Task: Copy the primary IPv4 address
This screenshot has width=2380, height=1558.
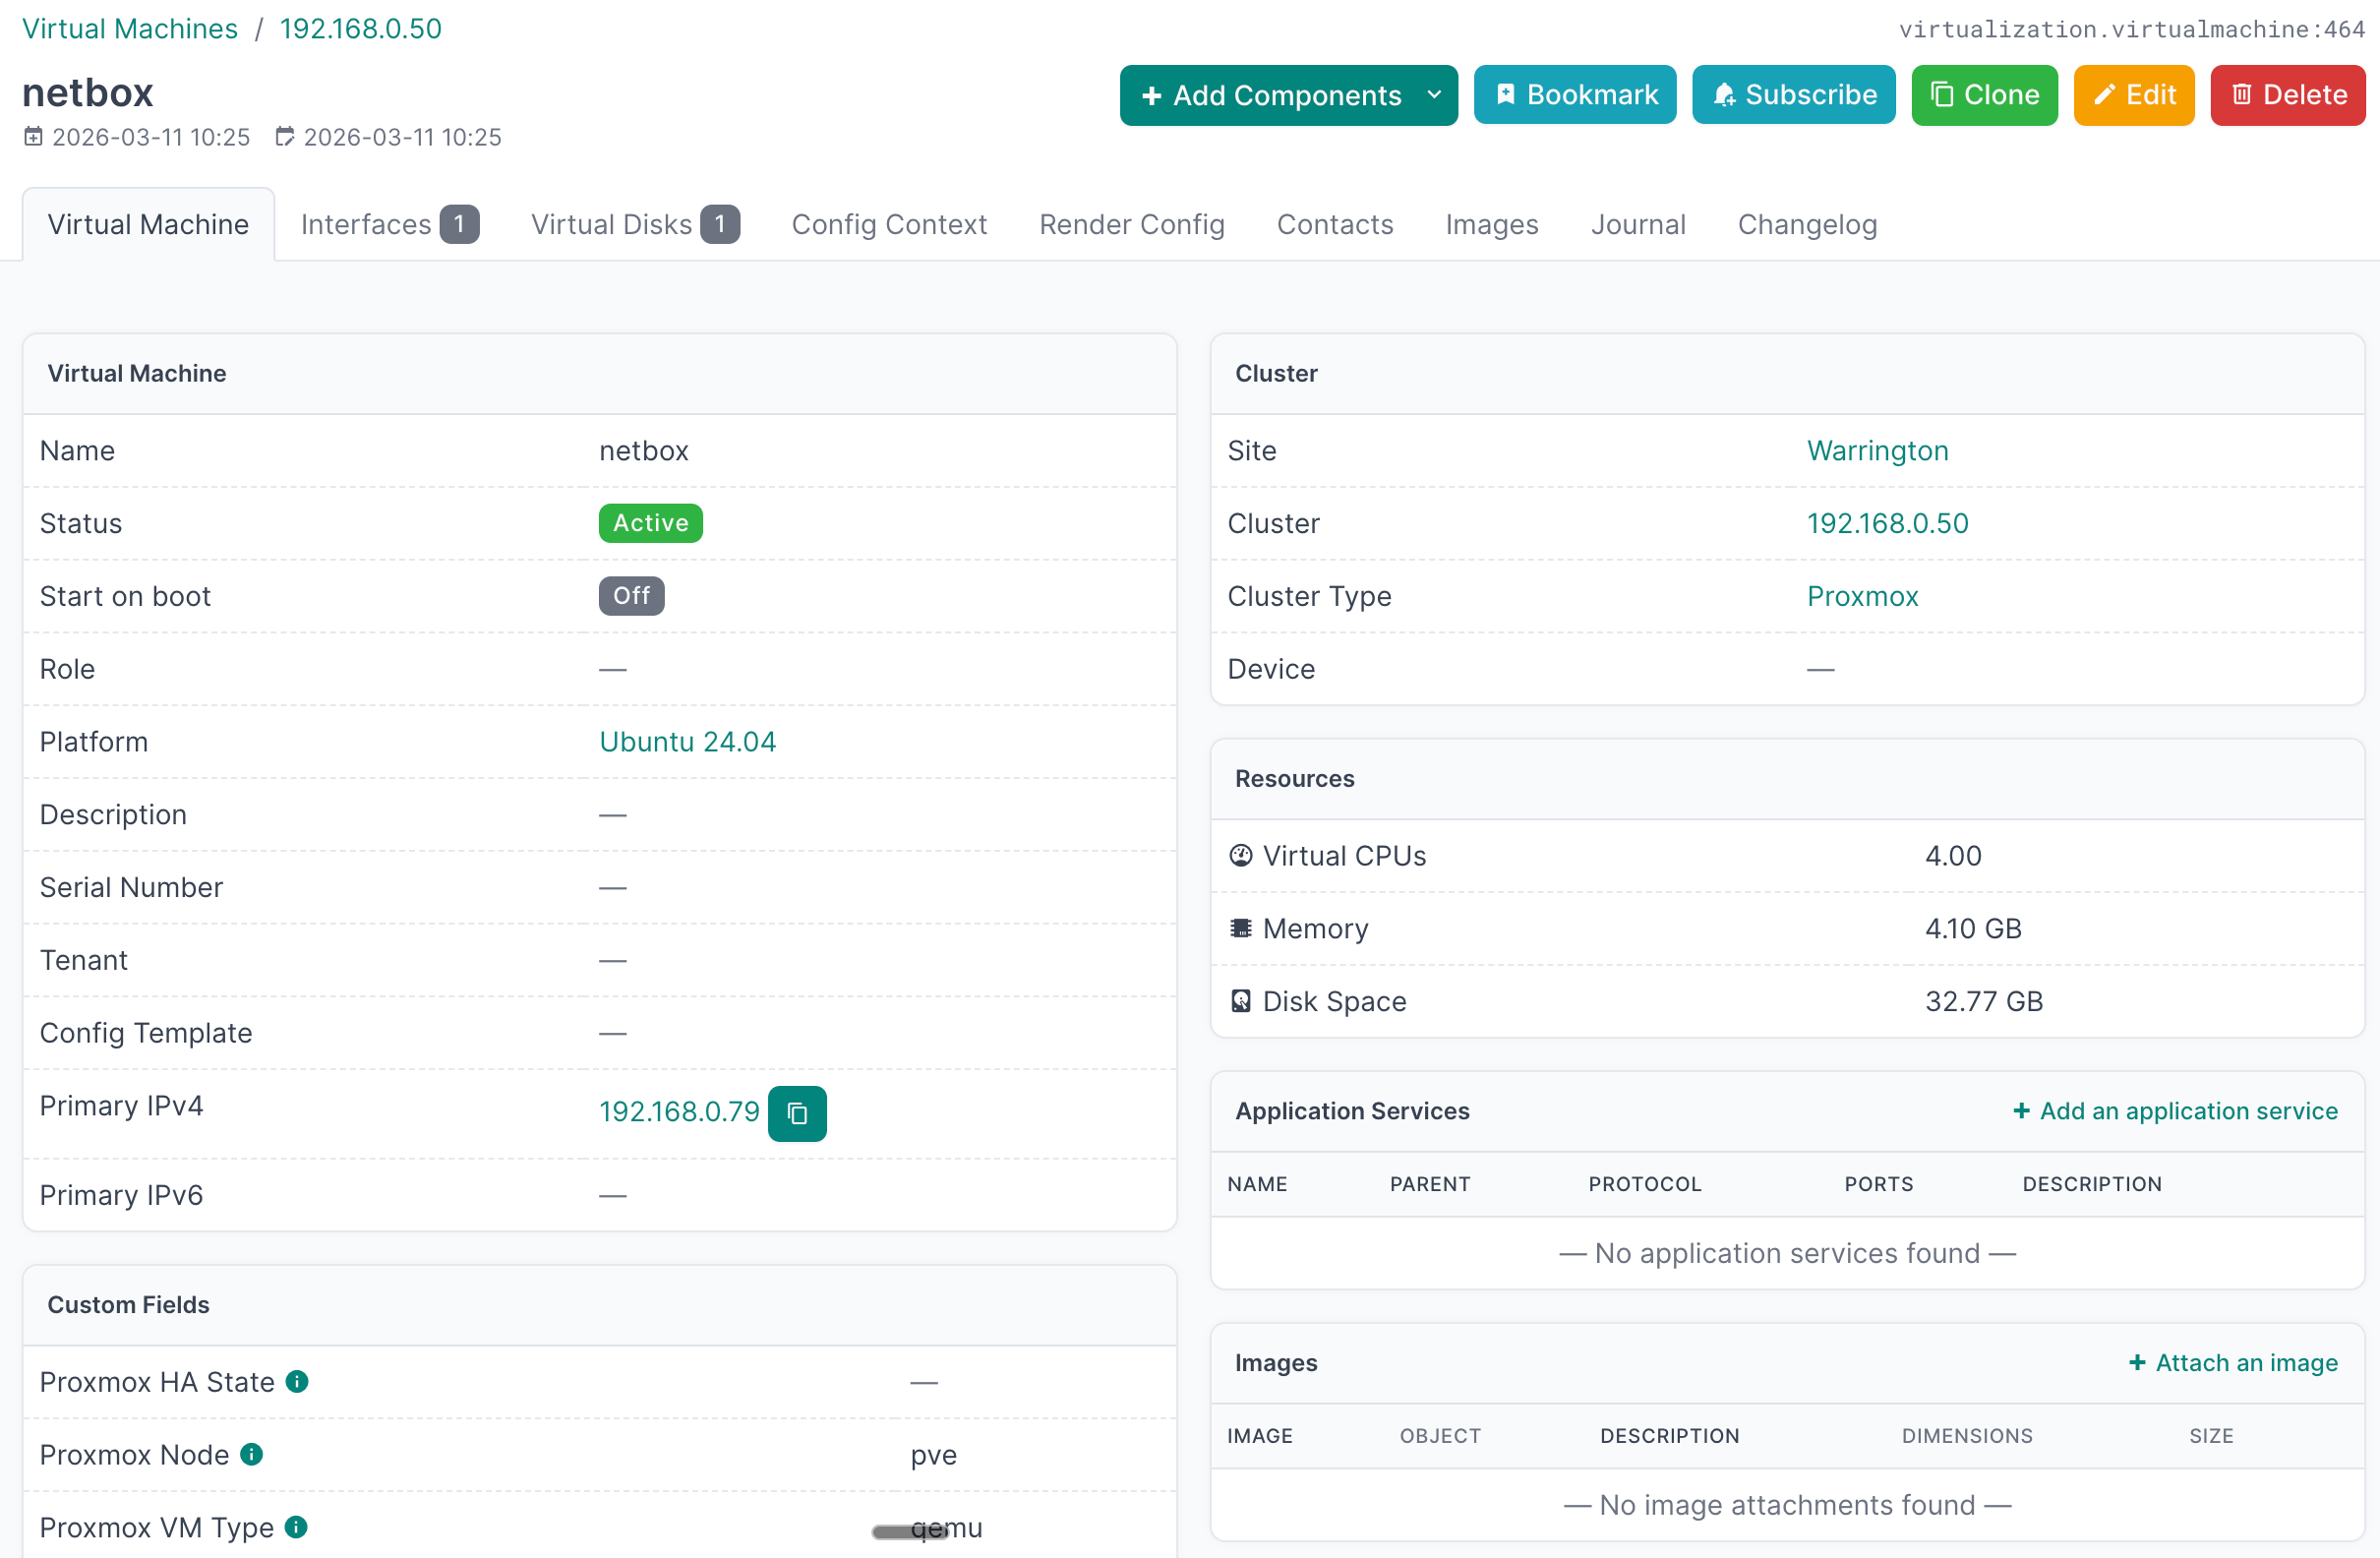Action: [797, 1113]
